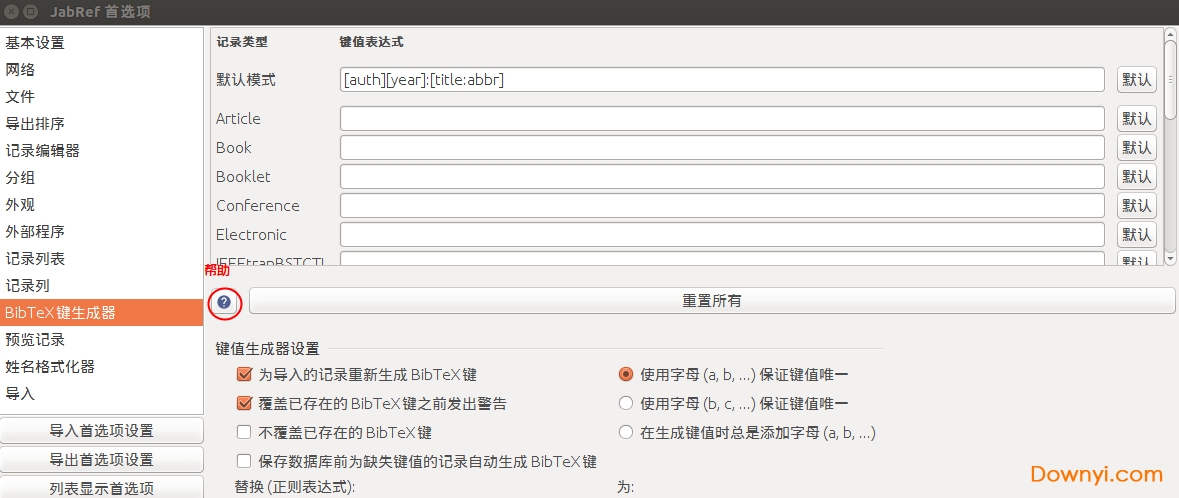Click Electronic key pattern field

pyautogui.click(x=722, y=235)
